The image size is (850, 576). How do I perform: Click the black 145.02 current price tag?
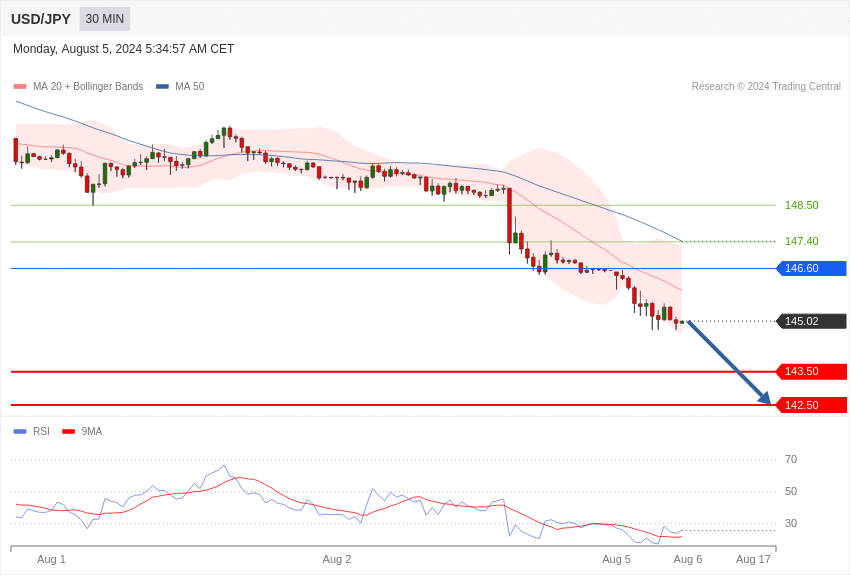pos(812,321)
